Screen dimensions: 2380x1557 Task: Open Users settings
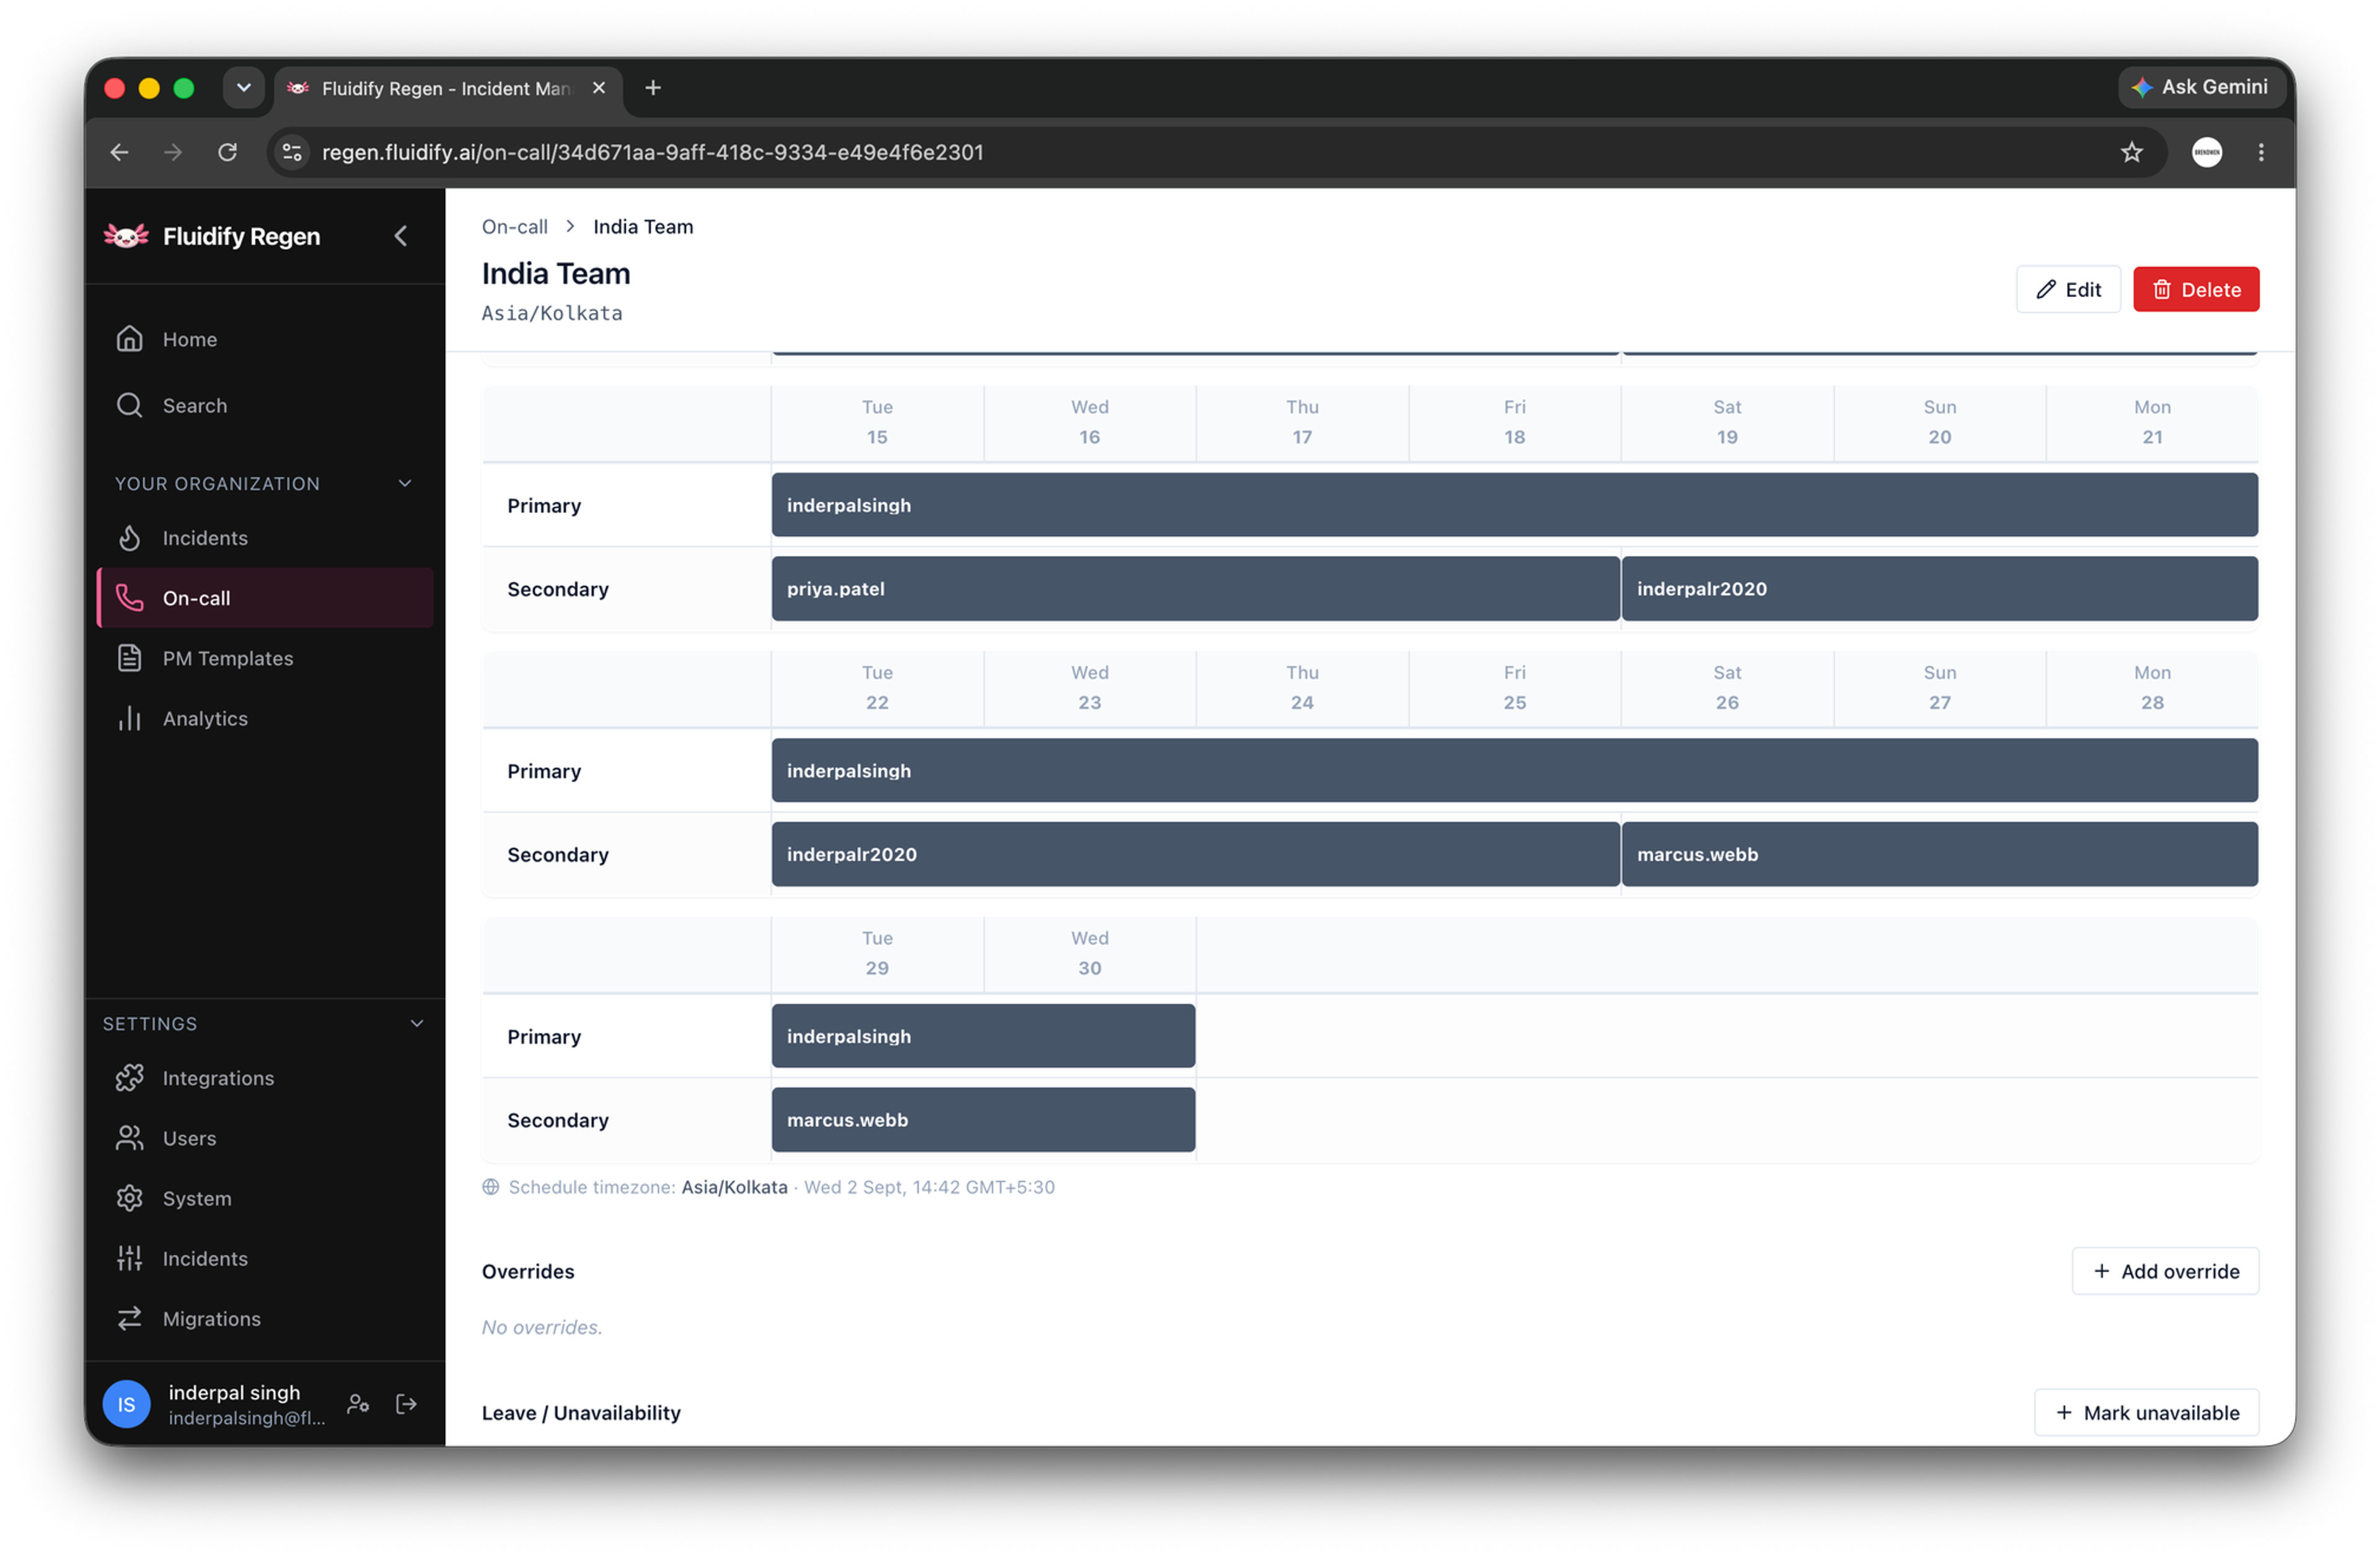tap(265, 1138)
